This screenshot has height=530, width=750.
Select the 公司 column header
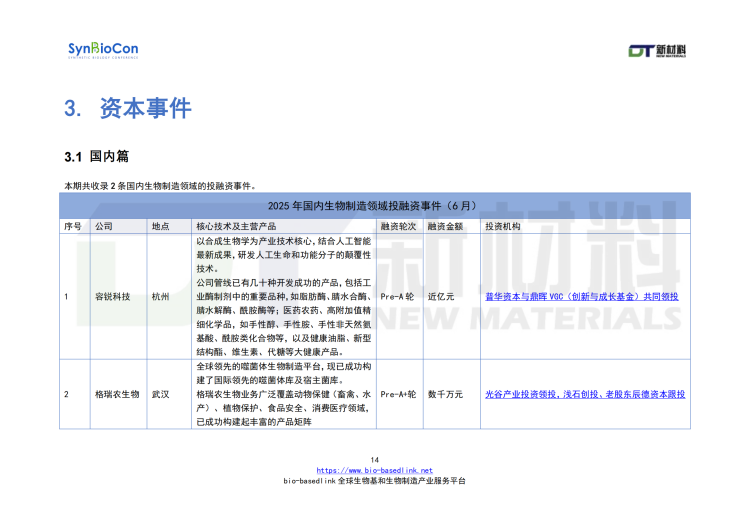pos(104,227)
